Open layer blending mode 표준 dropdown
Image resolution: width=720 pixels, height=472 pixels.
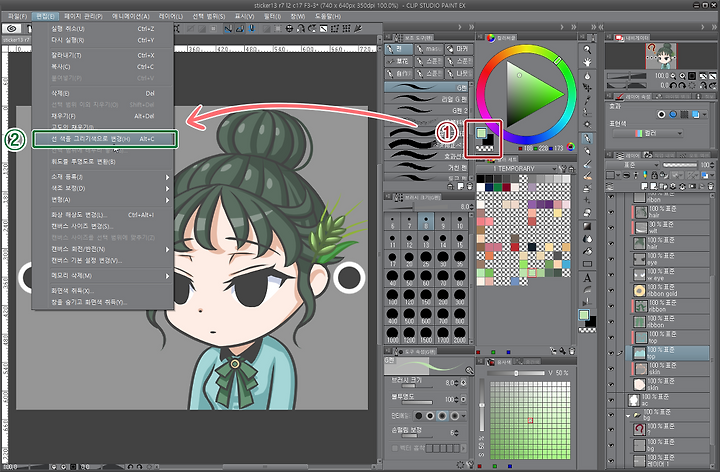click(633, 164)
